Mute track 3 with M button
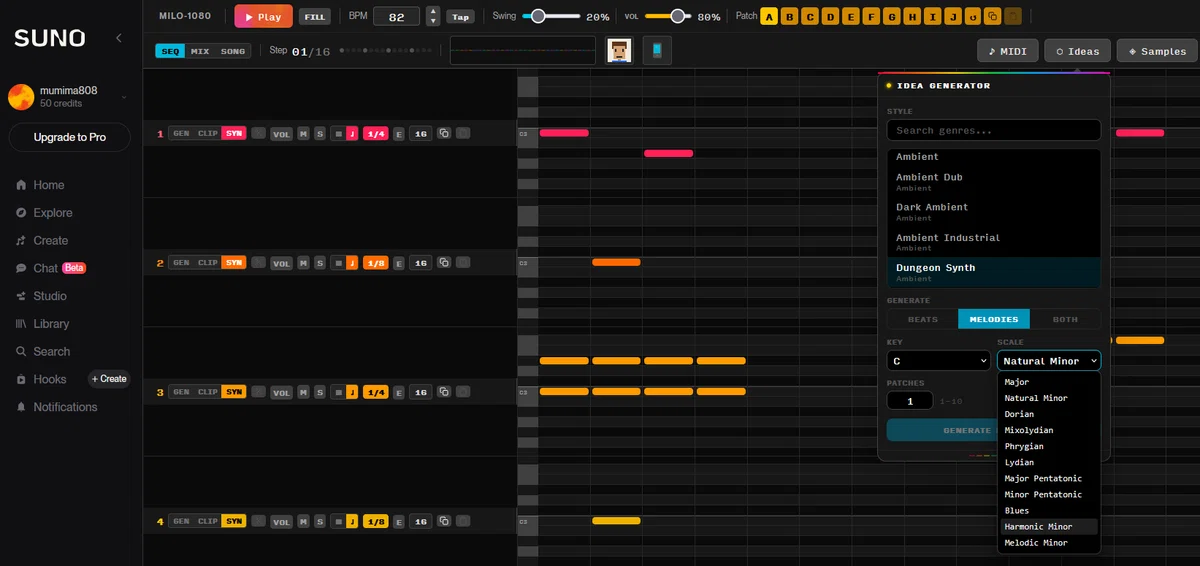Viewport: 1200px width, 566px height. (x=303, y=392)
